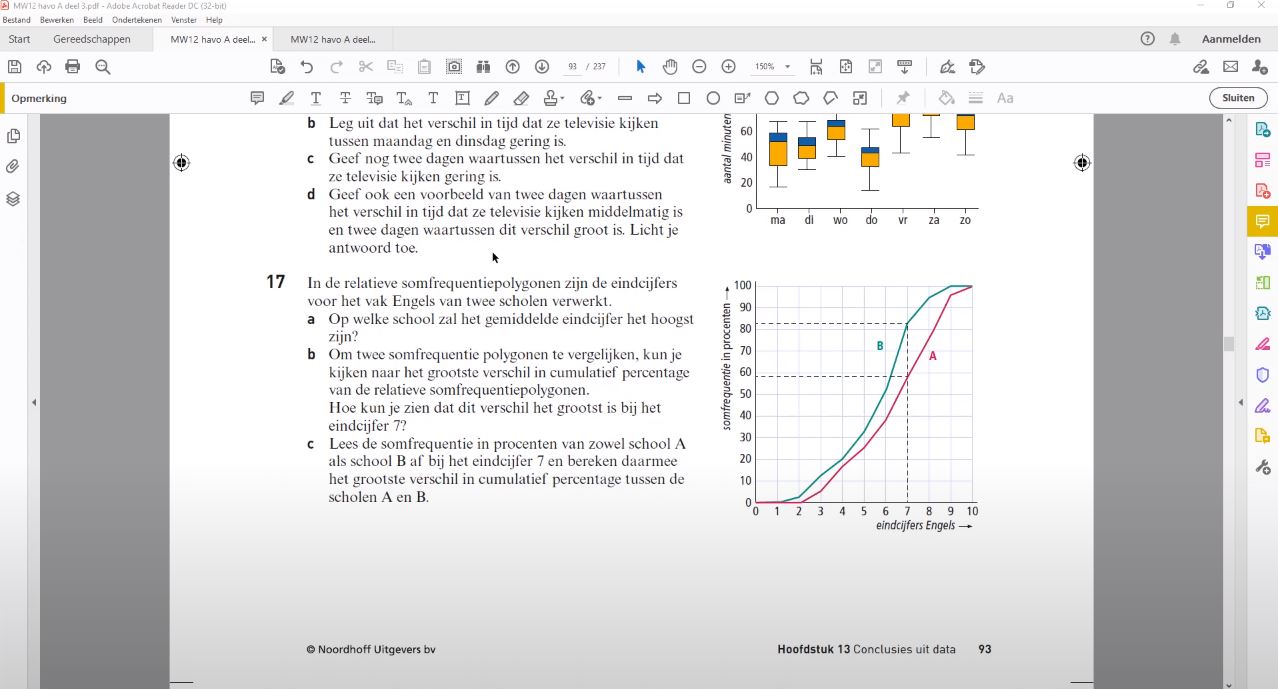The image size is (1278, 689).
Task: Toggle reading mode download arrow icon
Action: pos(904,66)
